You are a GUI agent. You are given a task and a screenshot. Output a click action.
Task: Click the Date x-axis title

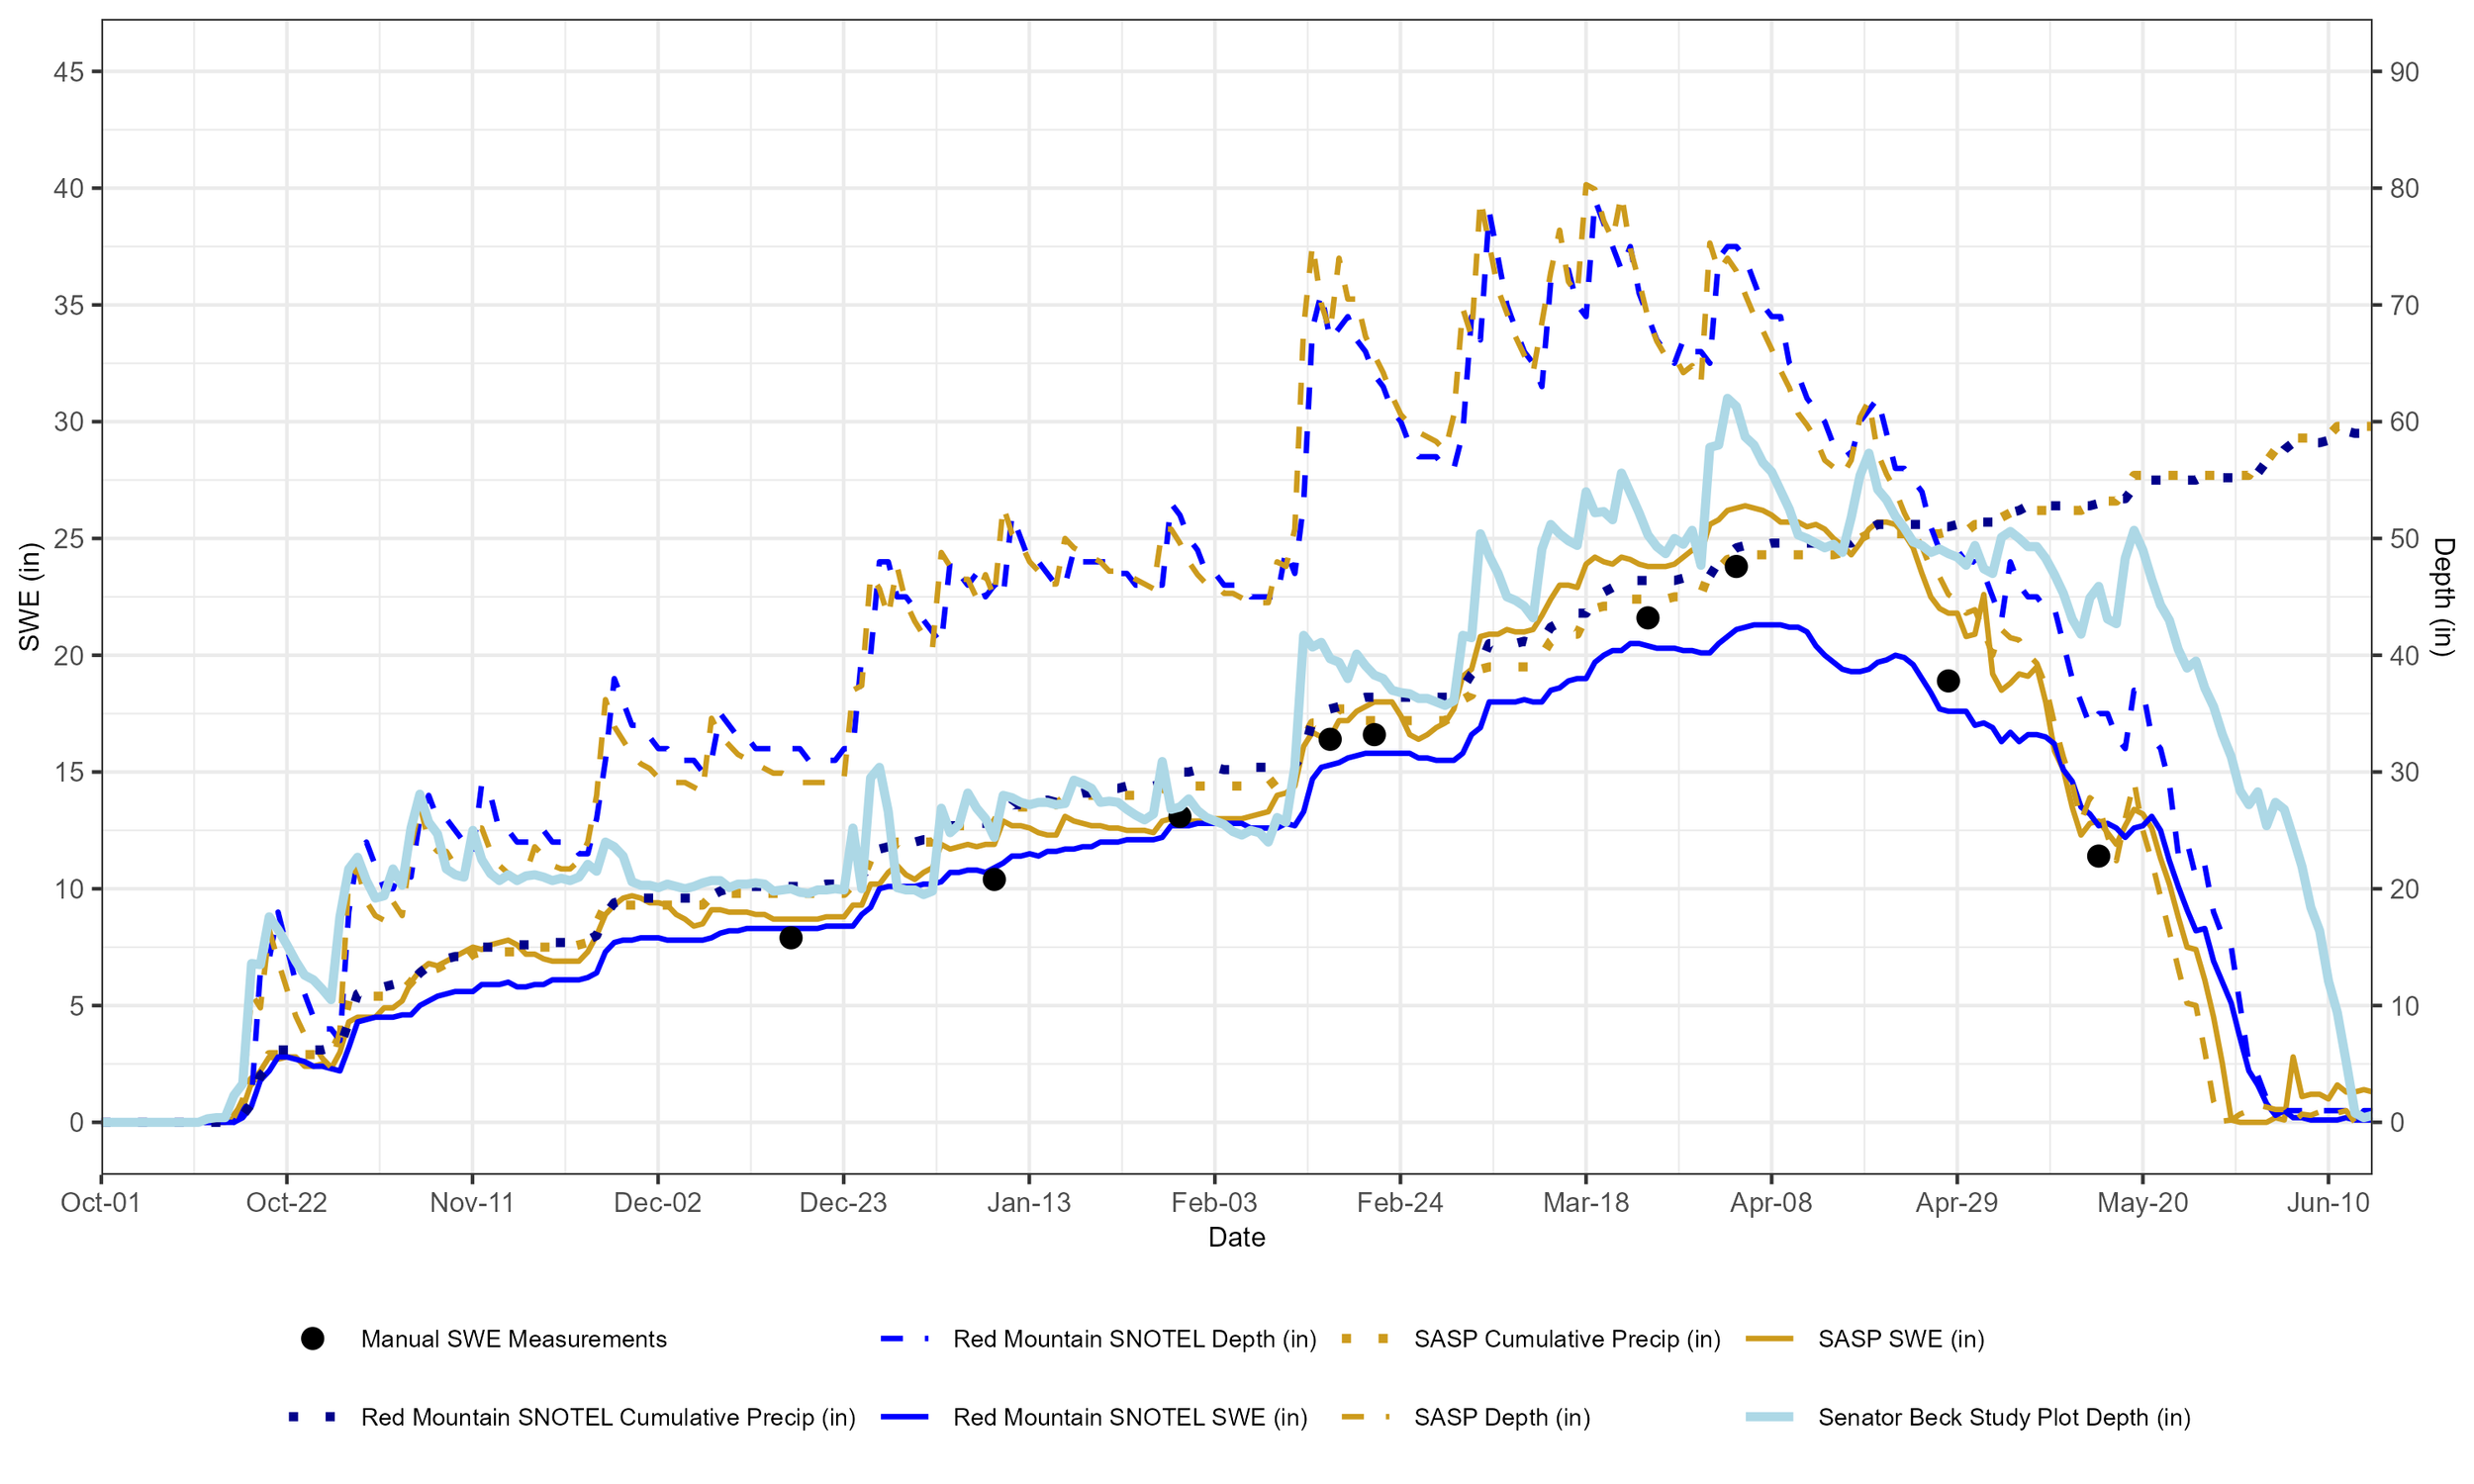pyautogui.click(x=1236, y=1237)
